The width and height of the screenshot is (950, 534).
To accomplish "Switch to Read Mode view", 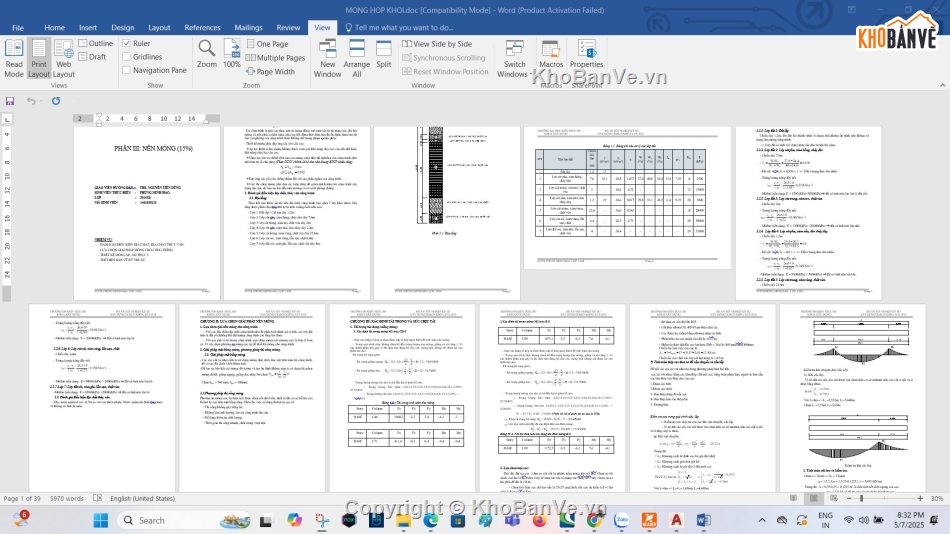I will 13,58.
